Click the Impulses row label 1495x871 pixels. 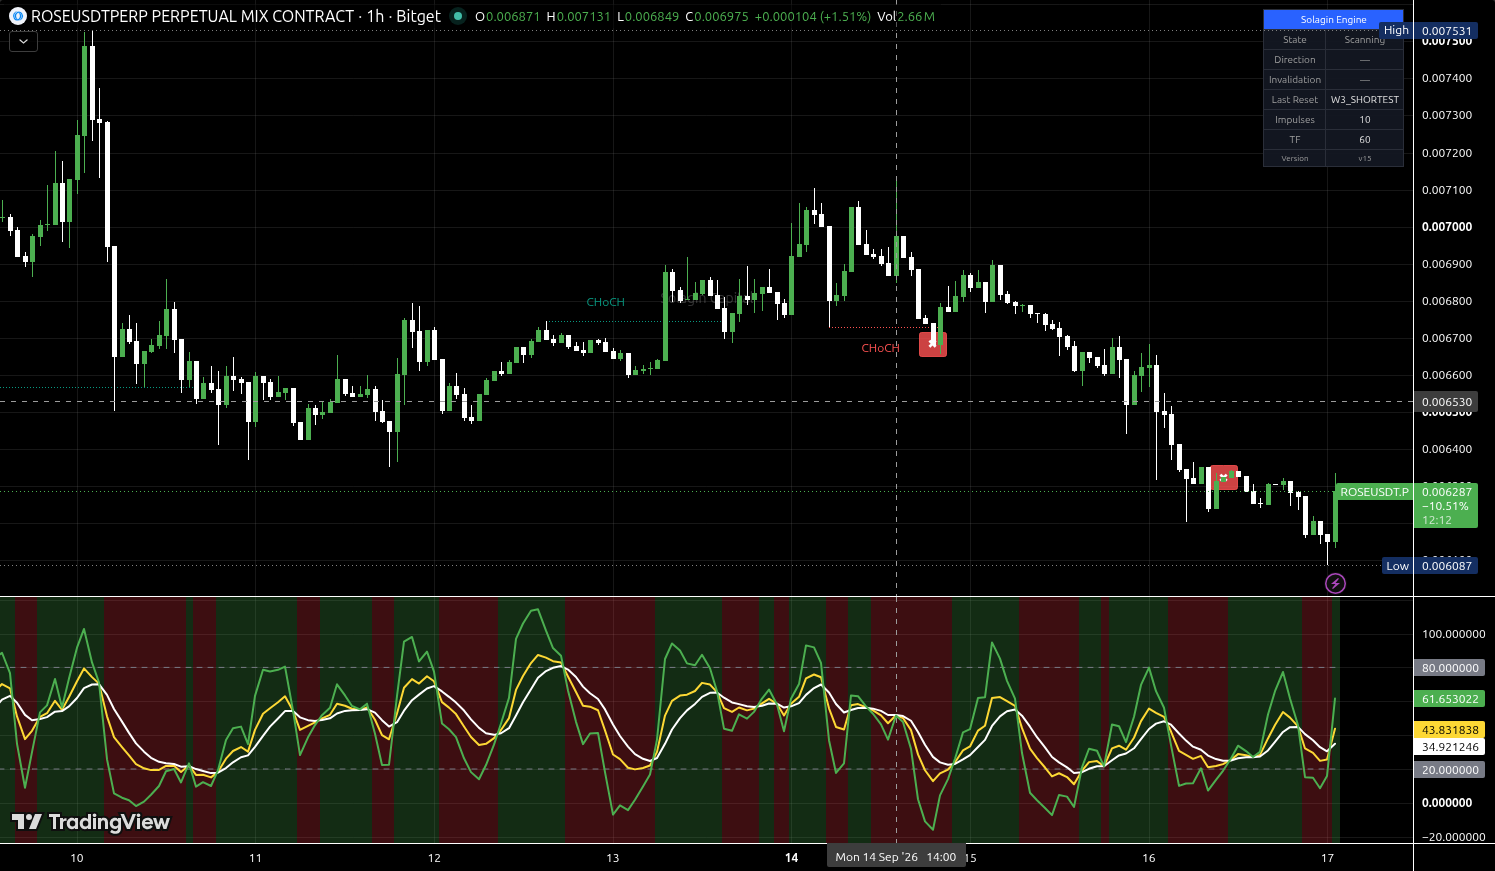point(1295,120)
